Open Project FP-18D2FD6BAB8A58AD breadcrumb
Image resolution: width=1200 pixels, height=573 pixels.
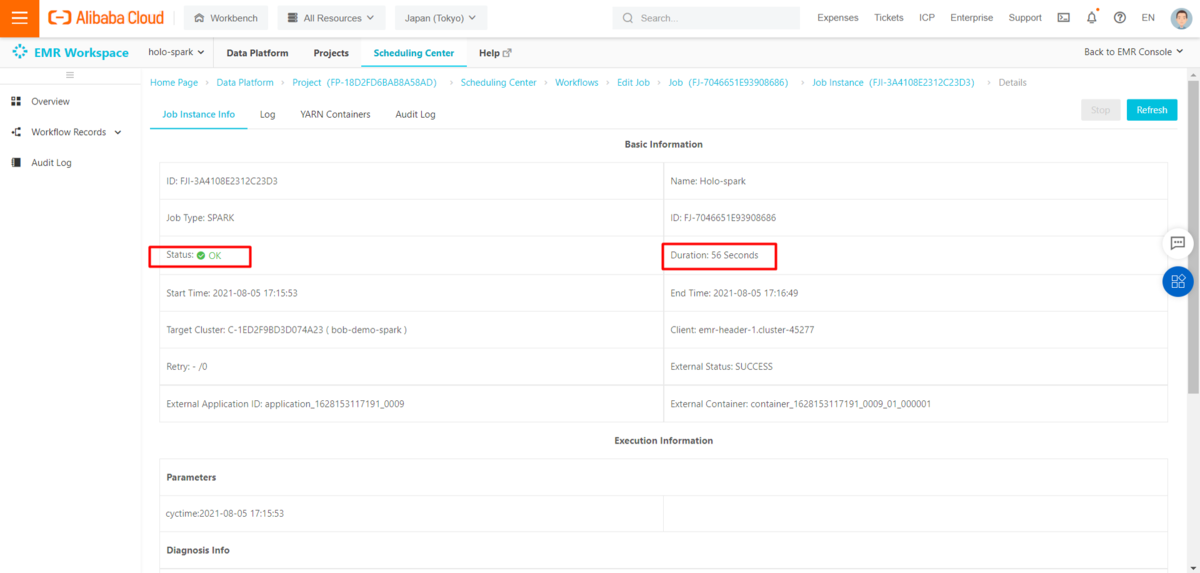click(365, 83)
